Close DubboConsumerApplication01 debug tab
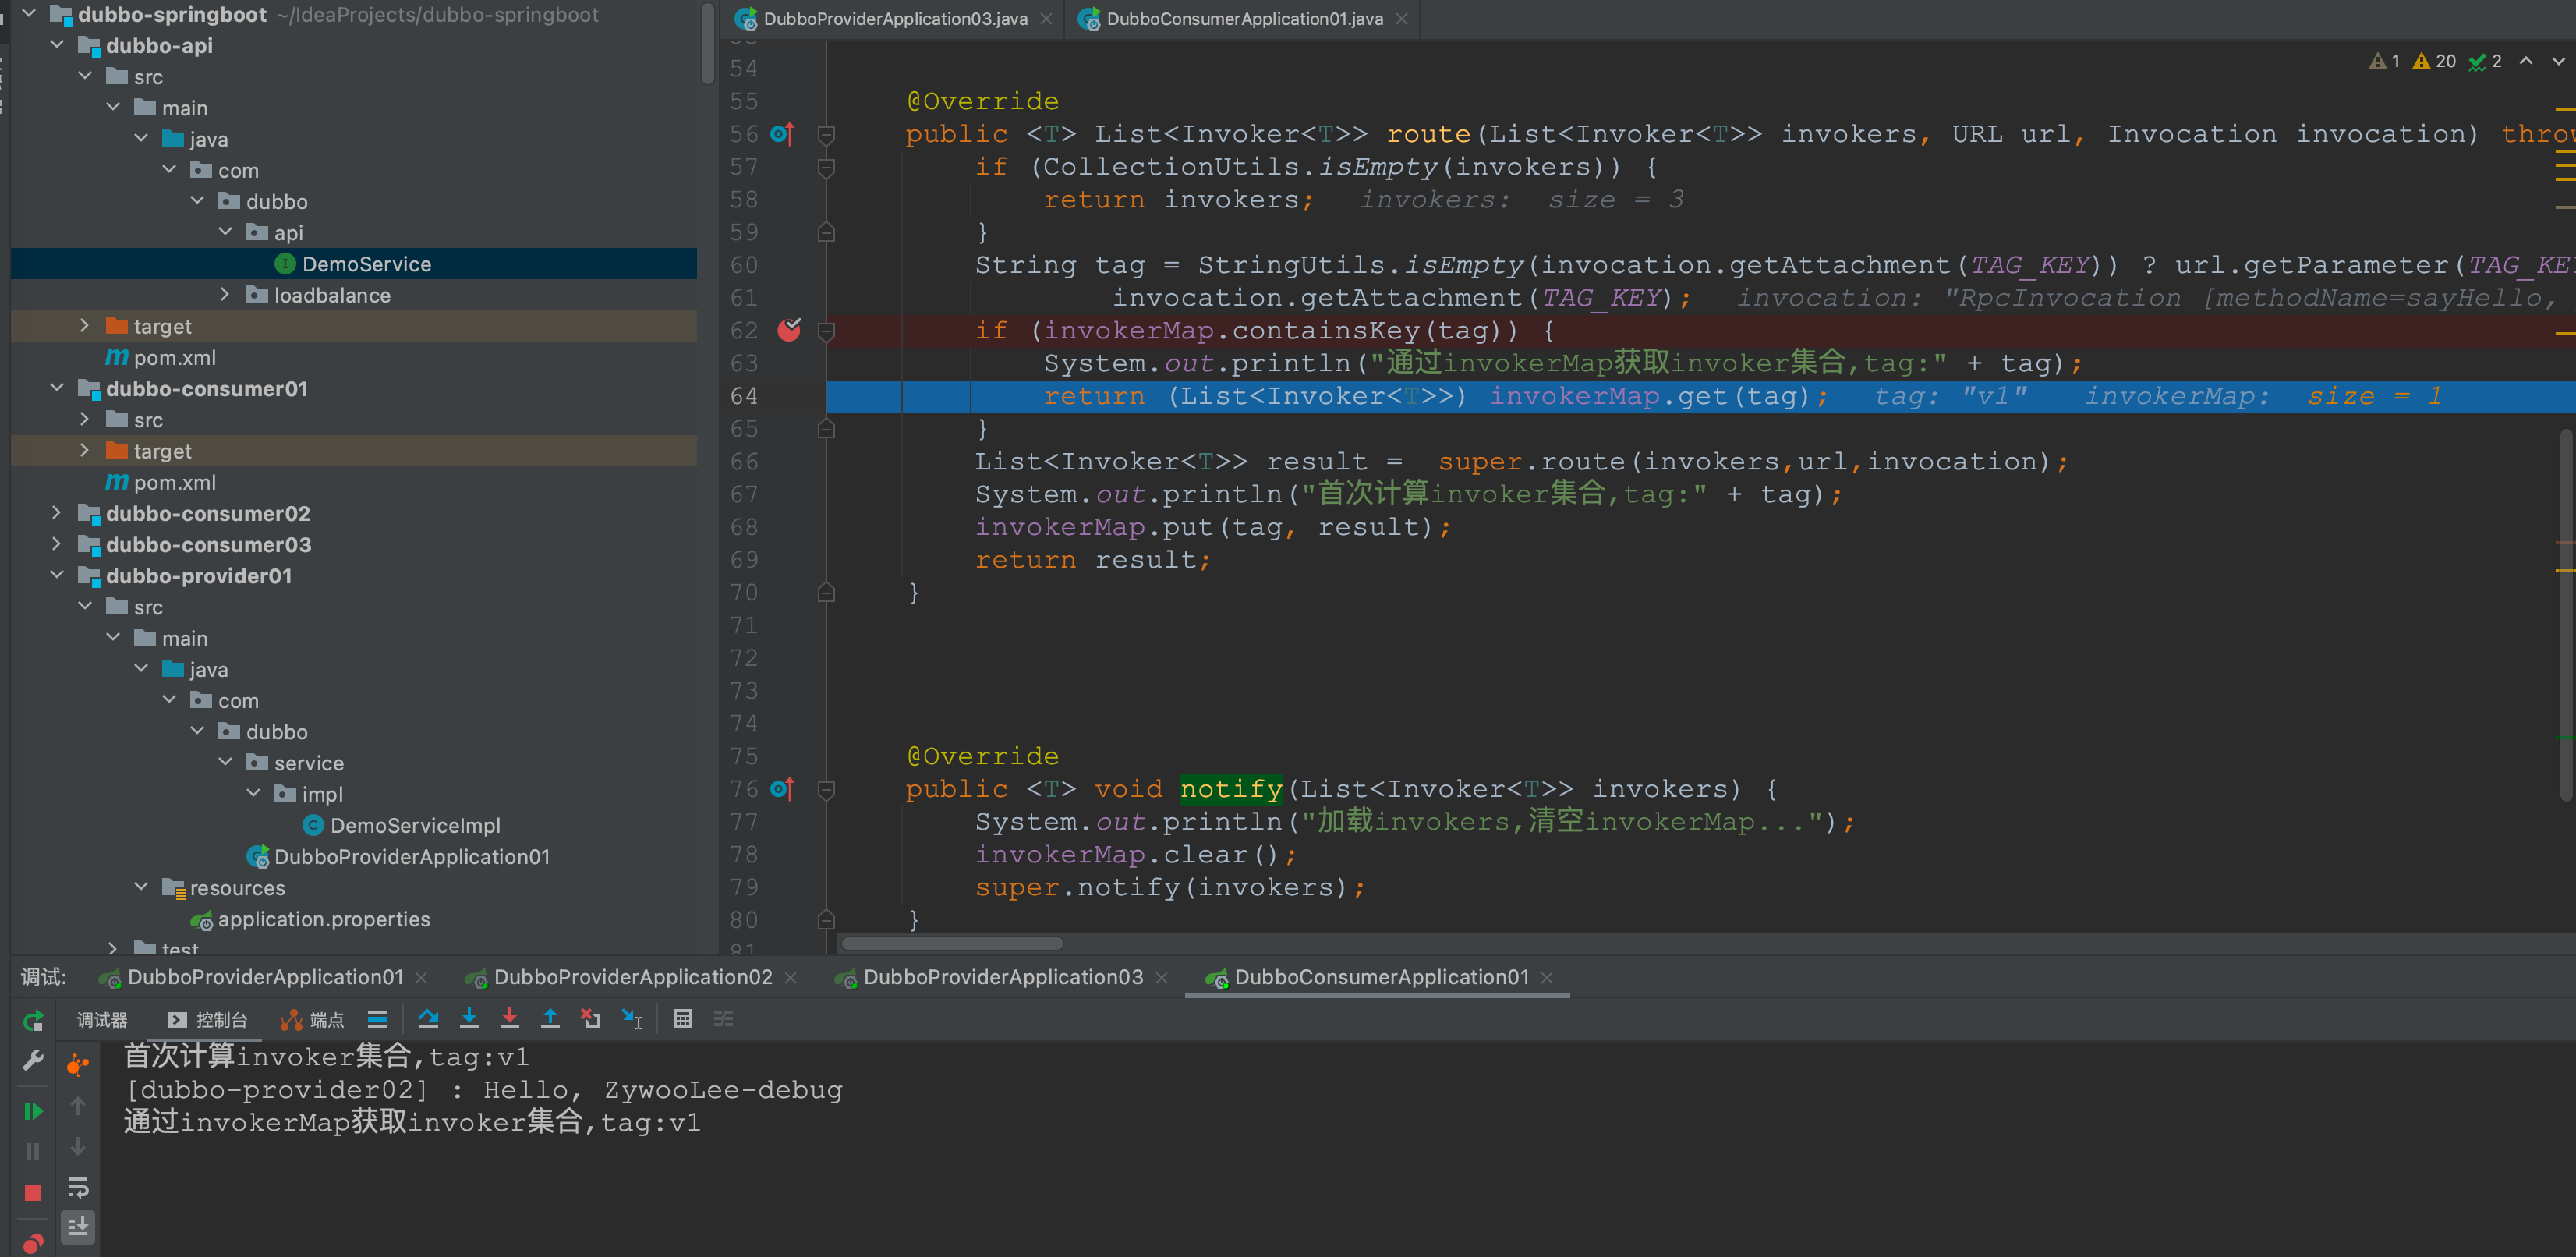Viewport: 2576px width, 1257px height. tap(1547, 978)
